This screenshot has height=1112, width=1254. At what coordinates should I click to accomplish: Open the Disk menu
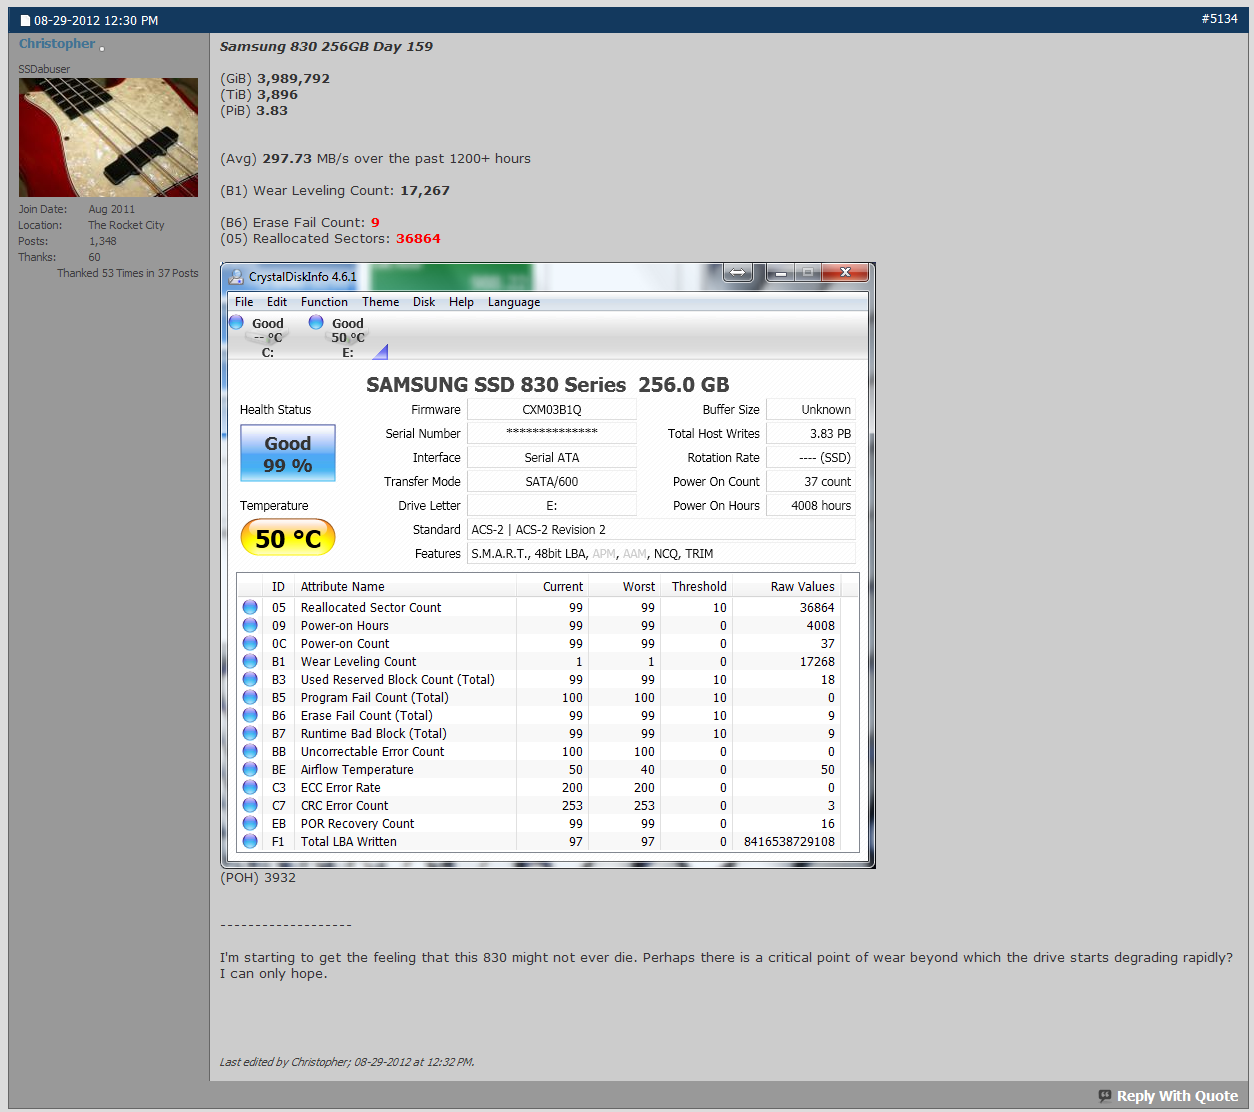coord(424,302)
